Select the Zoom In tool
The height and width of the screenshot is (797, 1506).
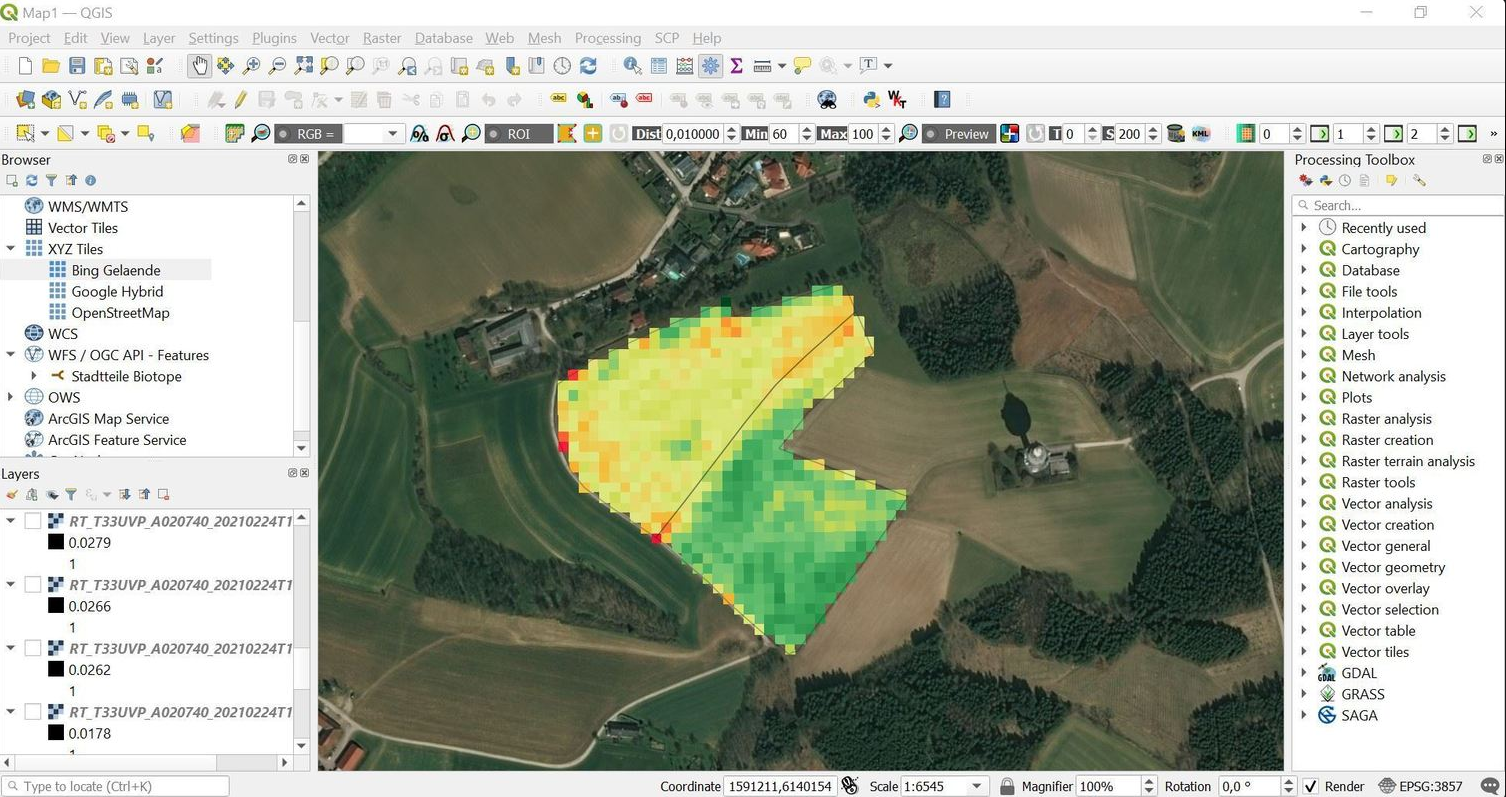pyautogui.click(x=250, y=65)
